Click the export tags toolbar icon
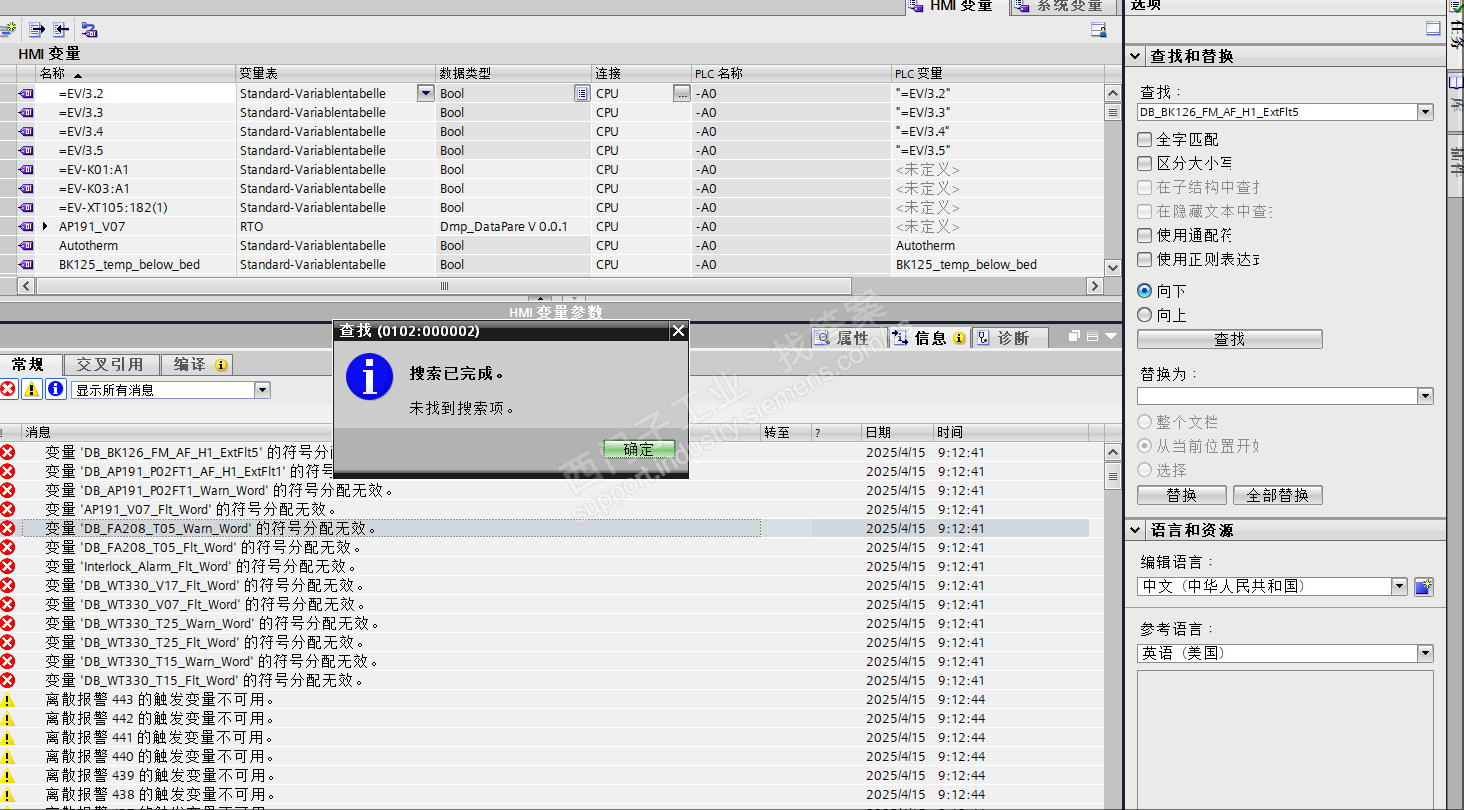The width and height of the screenshot is (1464, 810). click(x=37, y=30)
